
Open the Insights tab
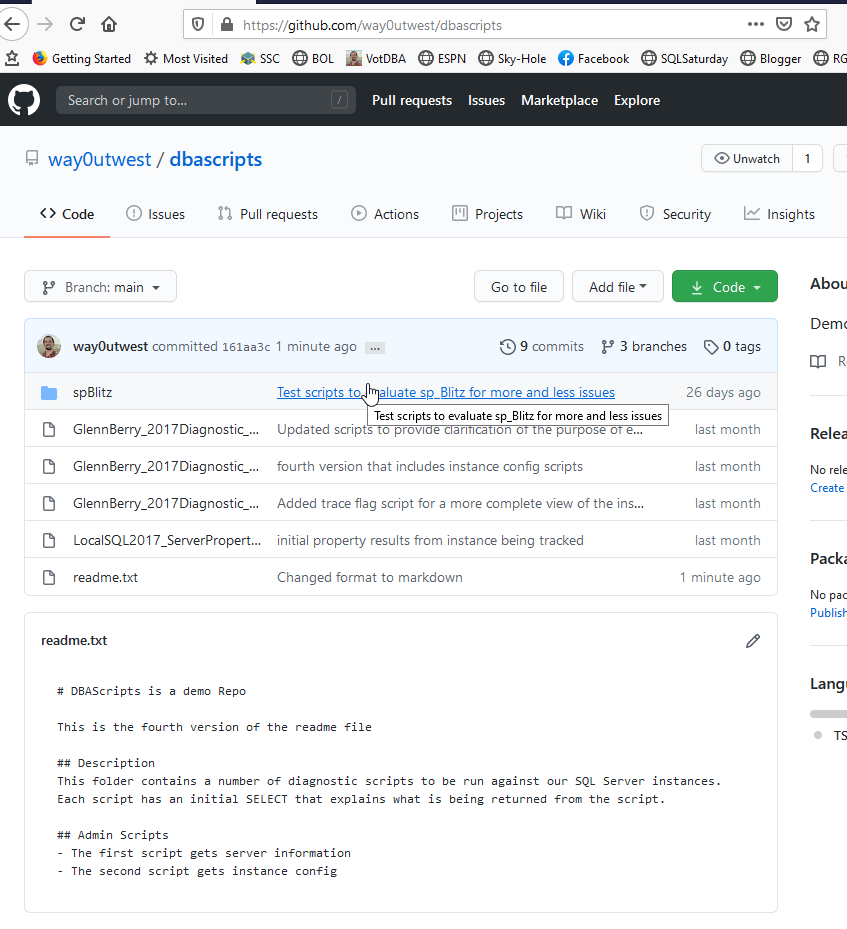pyautogui.click(x=779, y=214)
